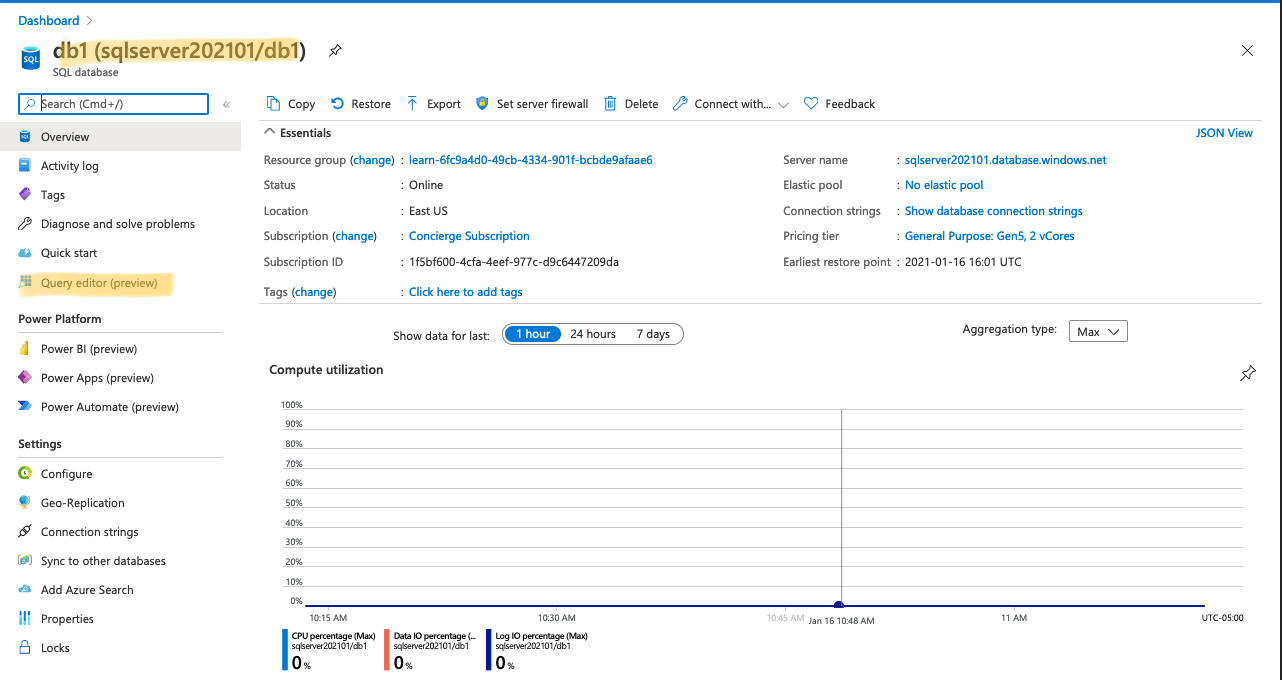This screenshot has width=1282, height=680.
Task: Select the 7 days time range
Action: [x=653, y=334]
